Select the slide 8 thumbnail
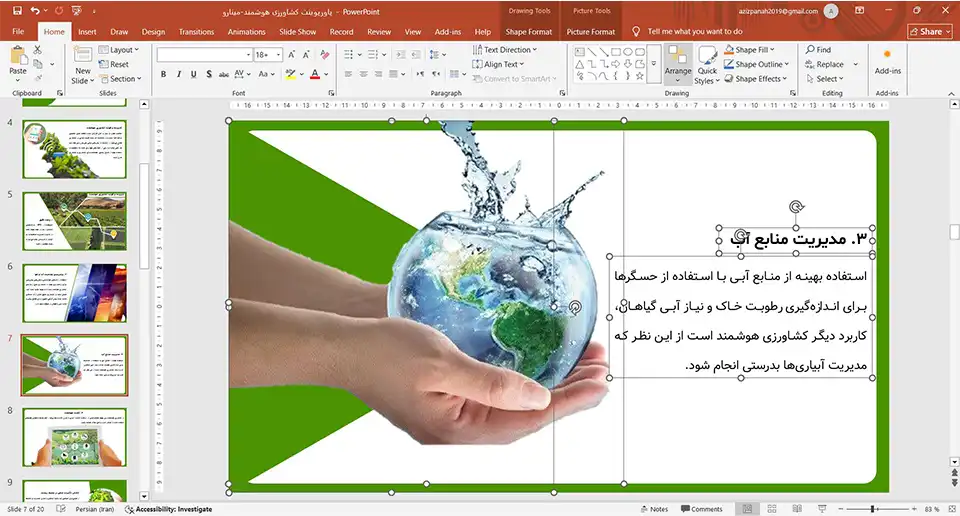The width and height of the screenshot is (960, 516). pos(75,438)
